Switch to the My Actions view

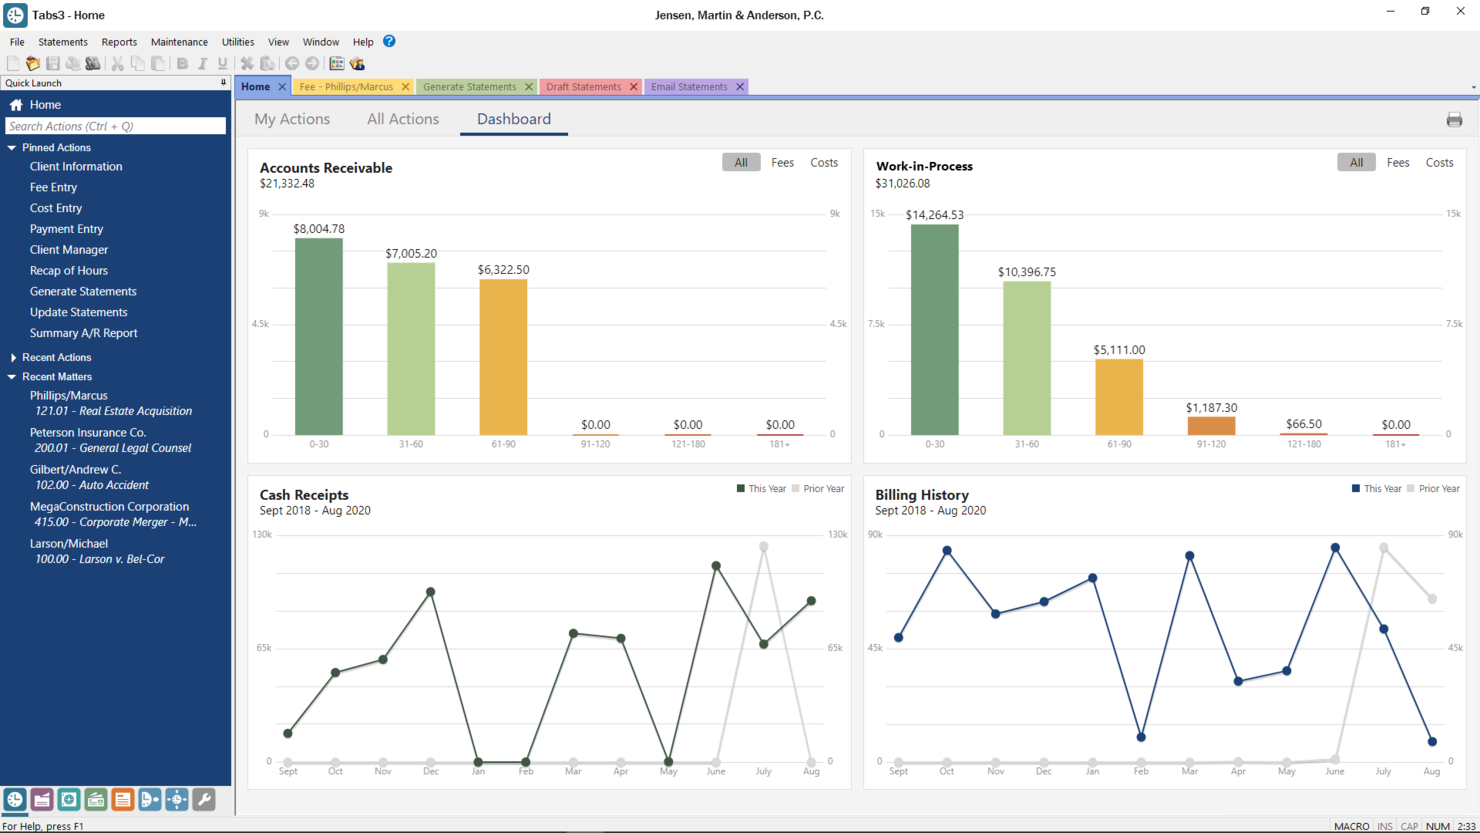[x=292, y=119]
